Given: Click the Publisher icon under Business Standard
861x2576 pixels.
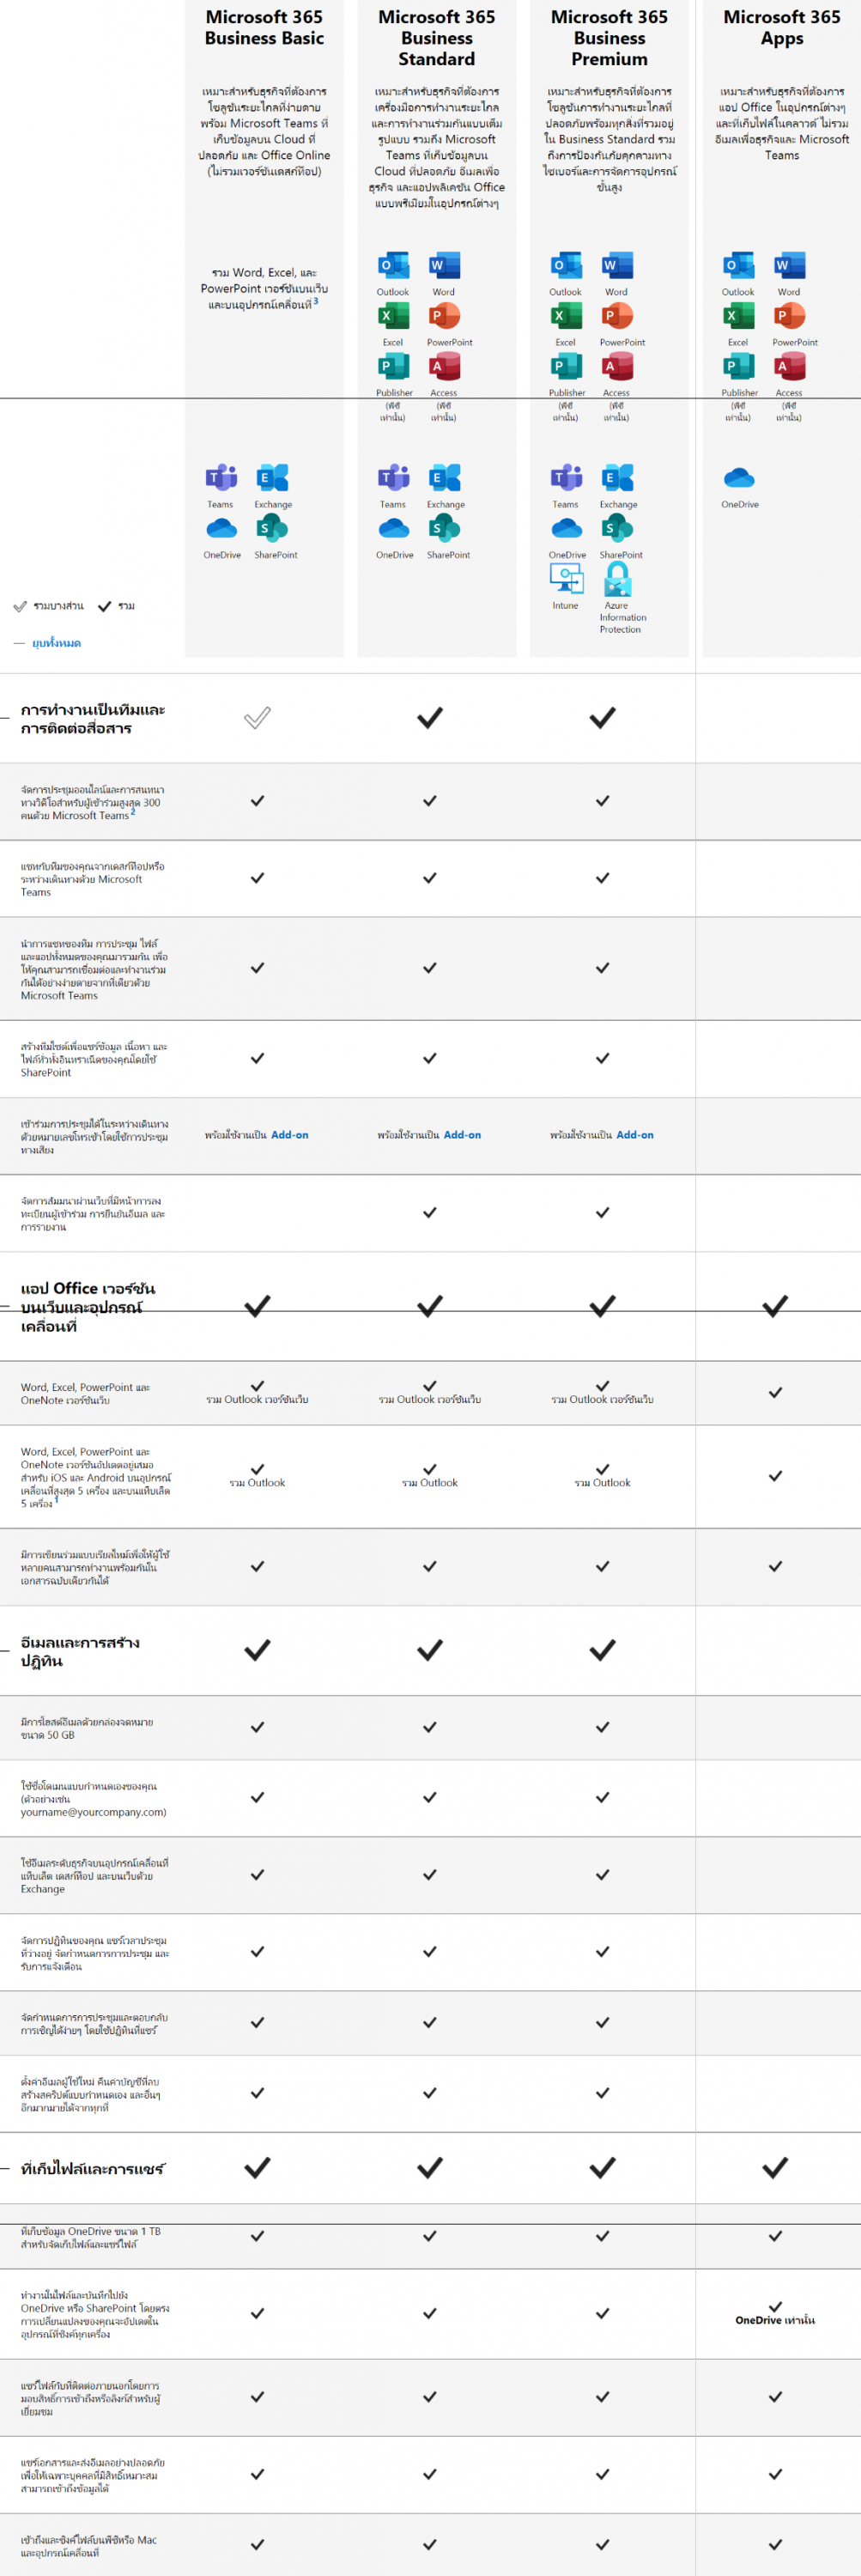Looking at the screenshot, I should [393, 367].
